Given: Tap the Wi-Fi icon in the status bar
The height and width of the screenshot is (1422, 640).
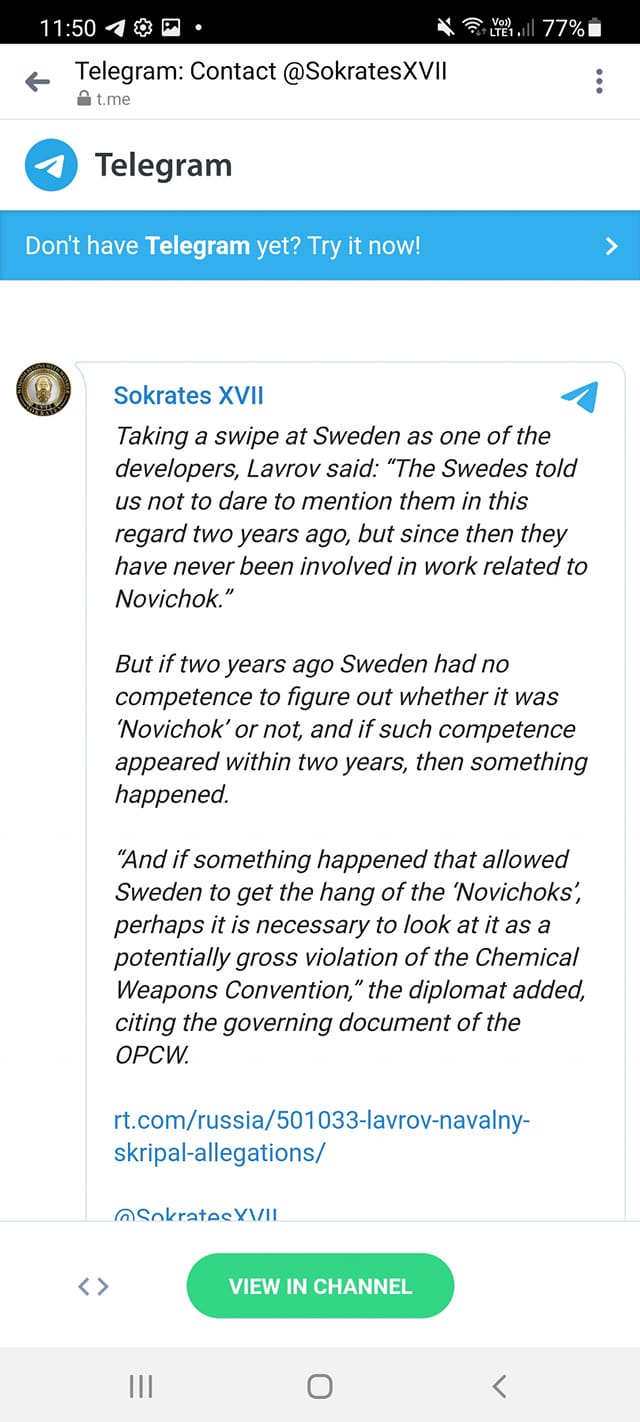Looking at the screenshot, I should [472, 24].
